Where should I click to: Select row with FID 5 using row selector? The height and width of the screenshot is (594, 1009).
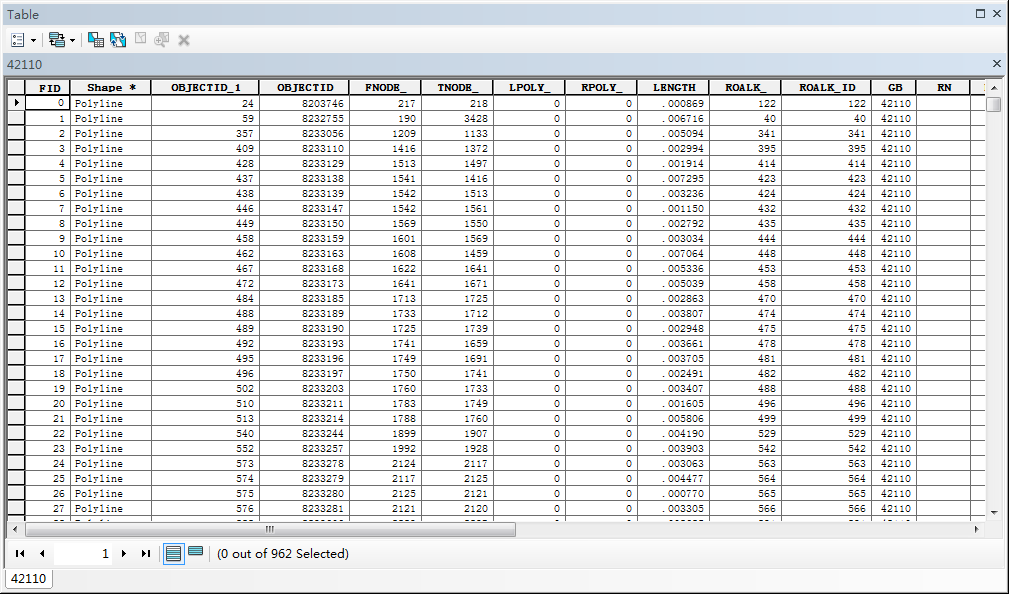16,178
